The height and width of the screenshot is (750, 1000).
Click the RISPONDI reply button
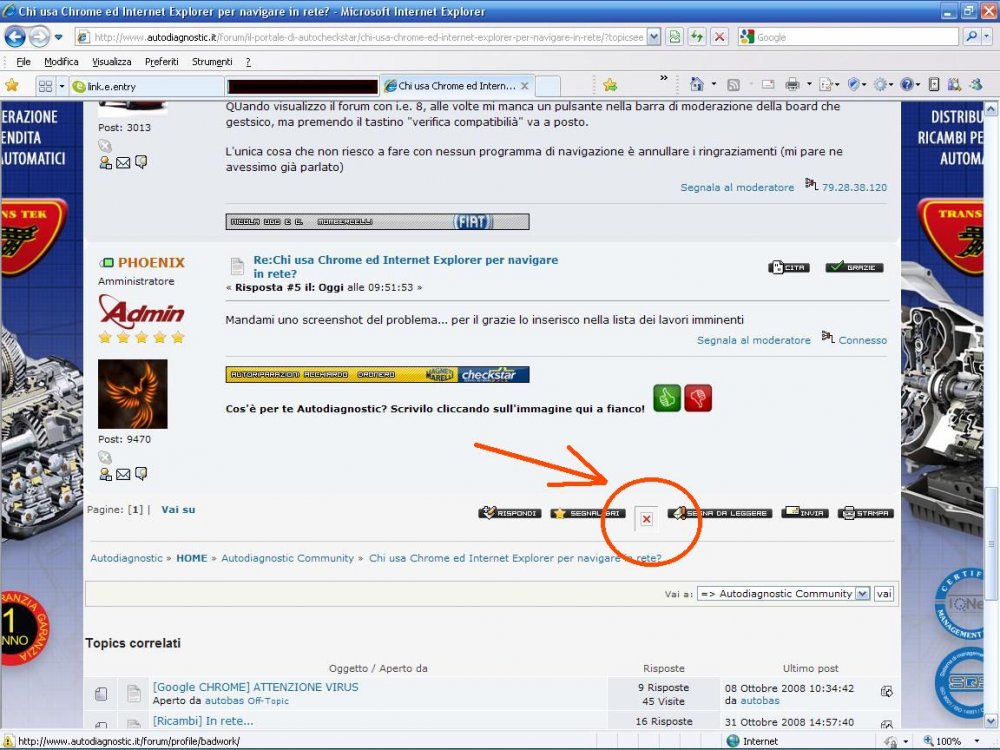point(510,513)
